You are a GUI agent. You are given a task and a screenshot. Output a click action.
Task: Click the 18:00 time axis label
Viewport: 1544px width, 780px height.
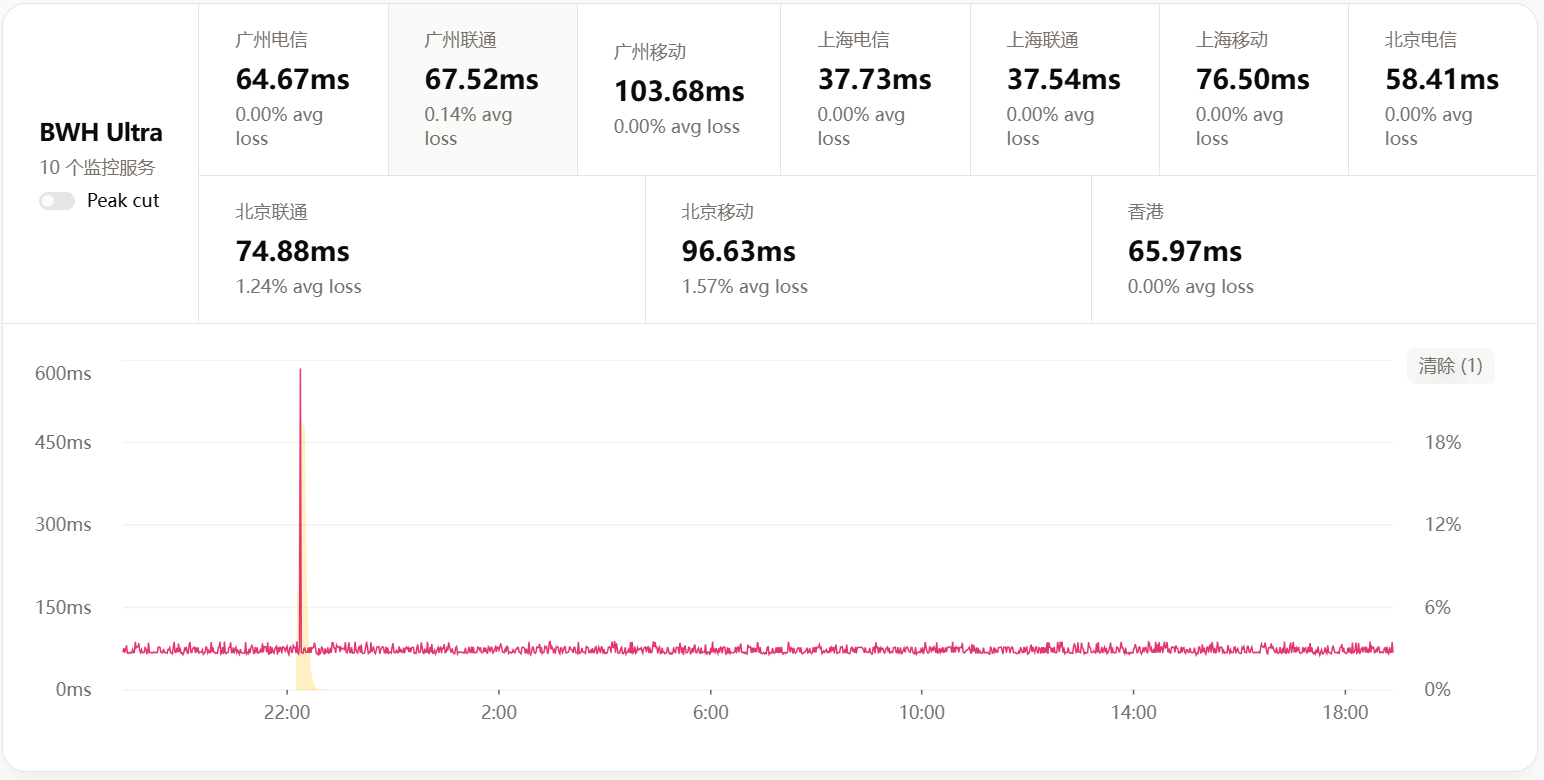tap(1345, 713)
